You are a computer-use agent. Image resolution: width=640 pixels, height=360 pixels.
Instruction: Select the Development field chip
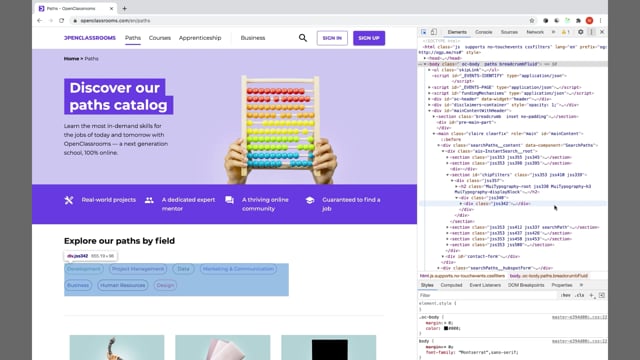pos(83,269)
